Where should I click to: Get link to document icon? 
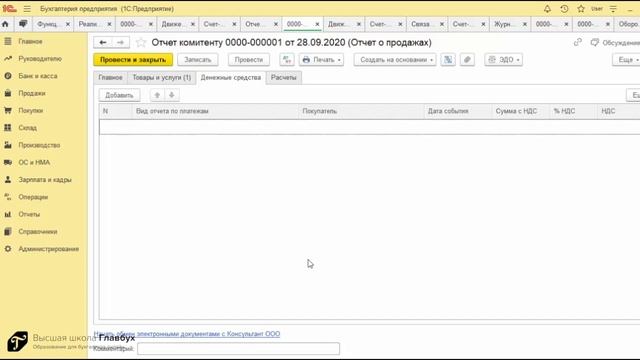[578, 42]
